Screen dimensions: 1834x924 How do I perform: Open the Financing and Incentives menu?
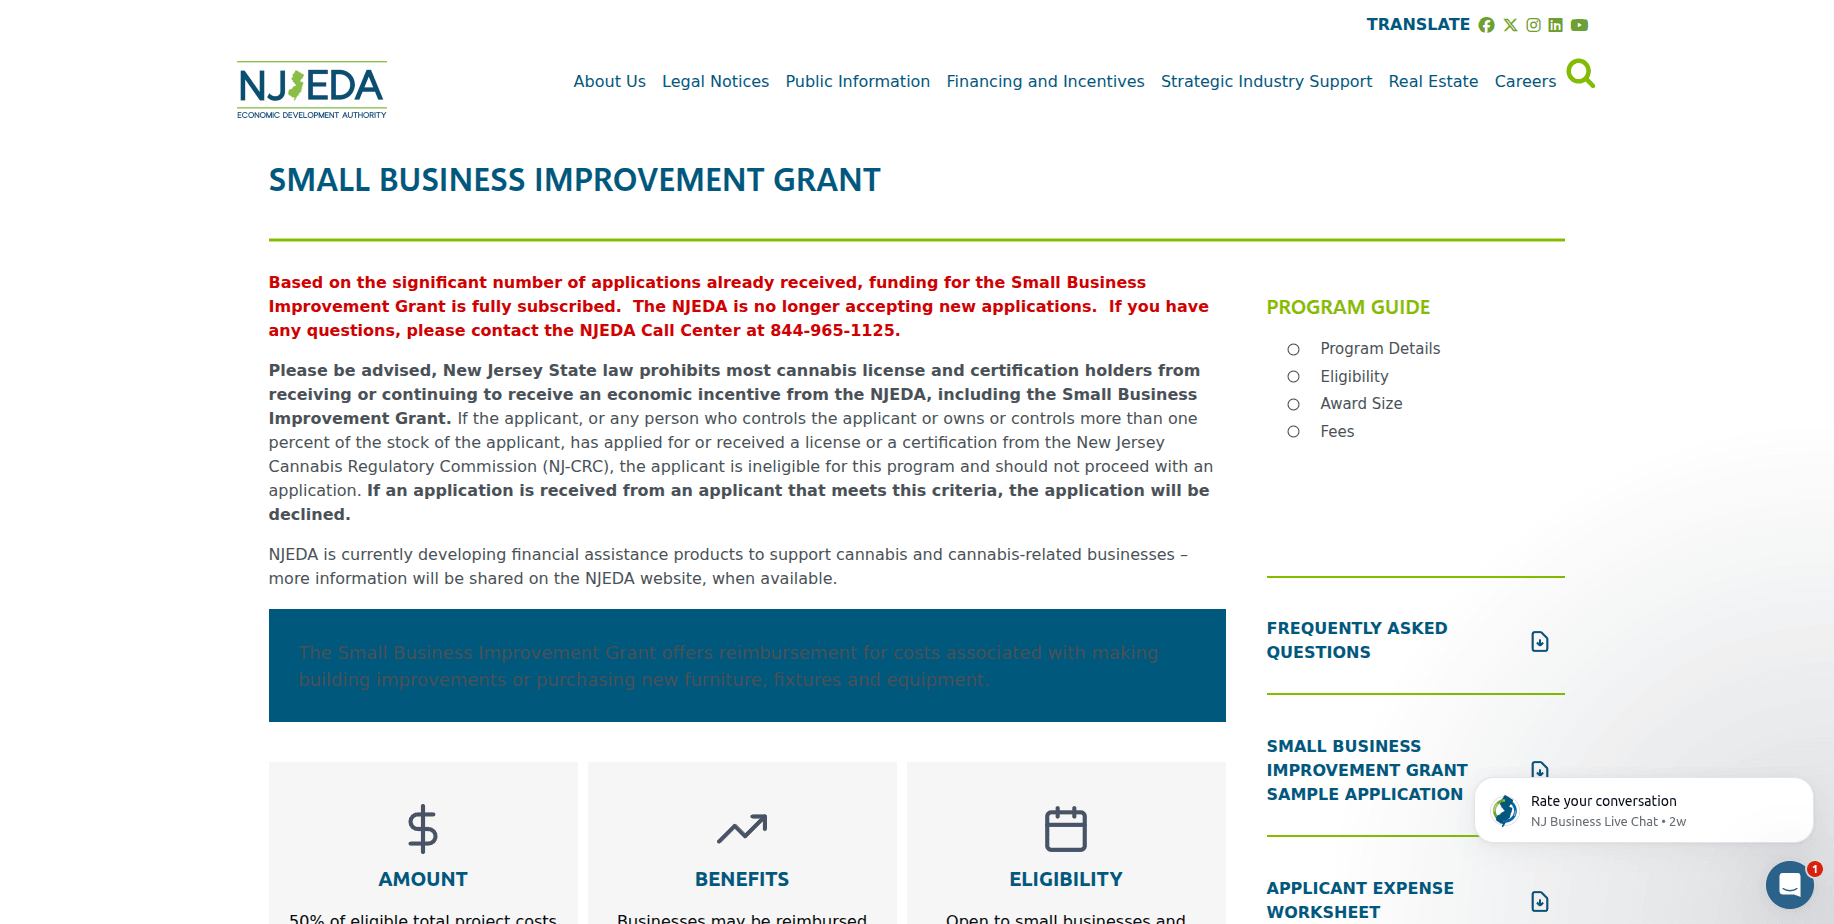[x=1045, y=81]
